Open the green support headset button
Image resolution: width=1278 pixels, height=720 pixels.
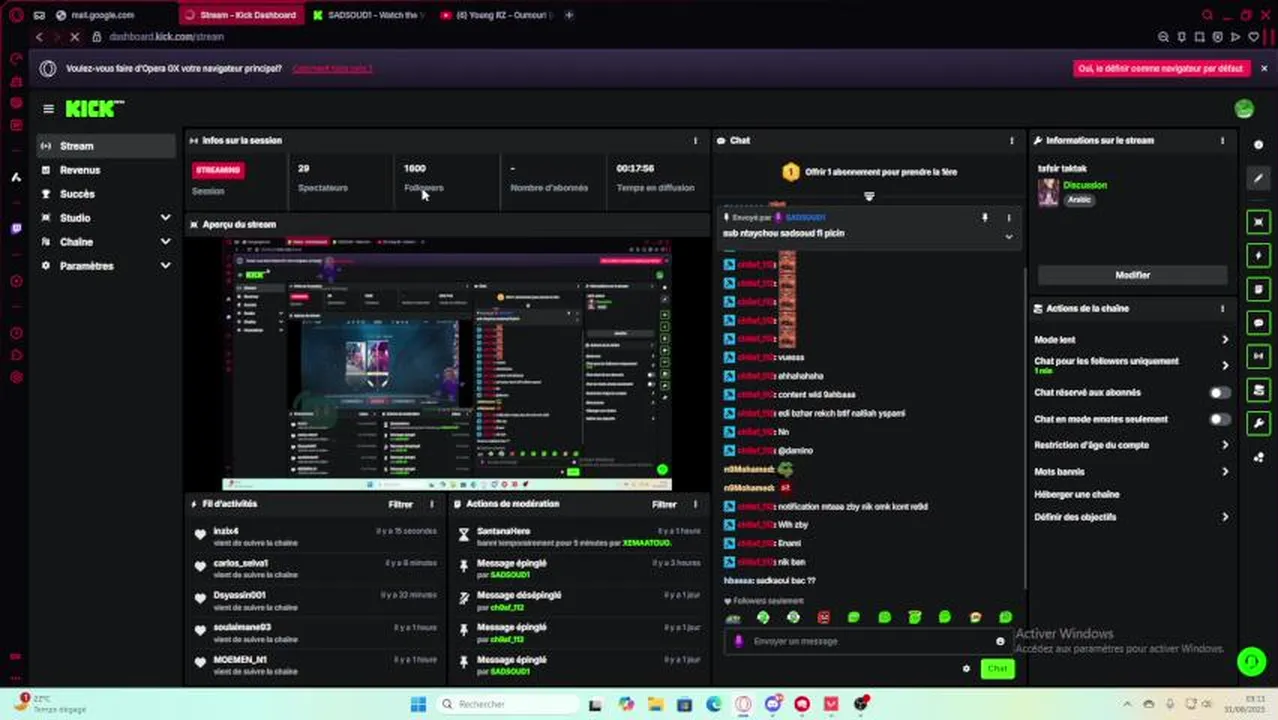tap(1250, 661)
